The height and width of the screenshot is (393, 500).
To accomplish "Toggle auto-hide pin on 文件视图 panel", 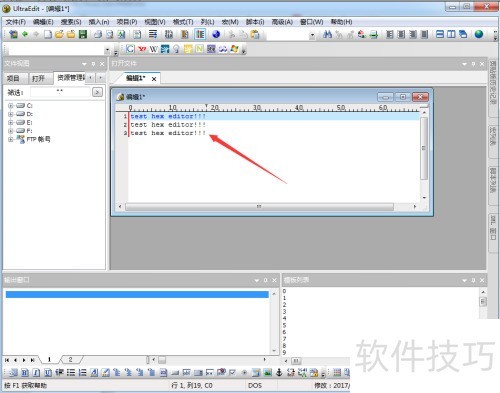I will pyautogui.click(x=93, y=64).
